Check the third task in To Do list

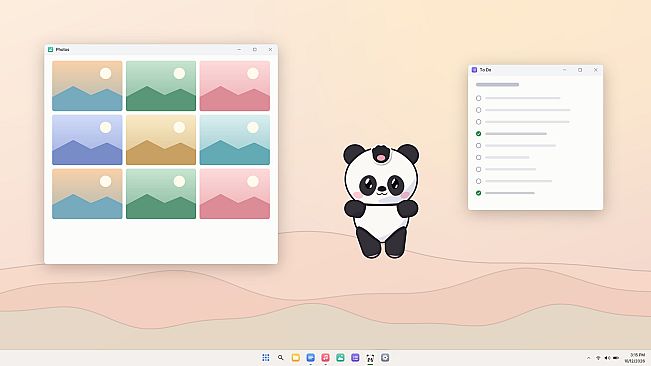479,122
